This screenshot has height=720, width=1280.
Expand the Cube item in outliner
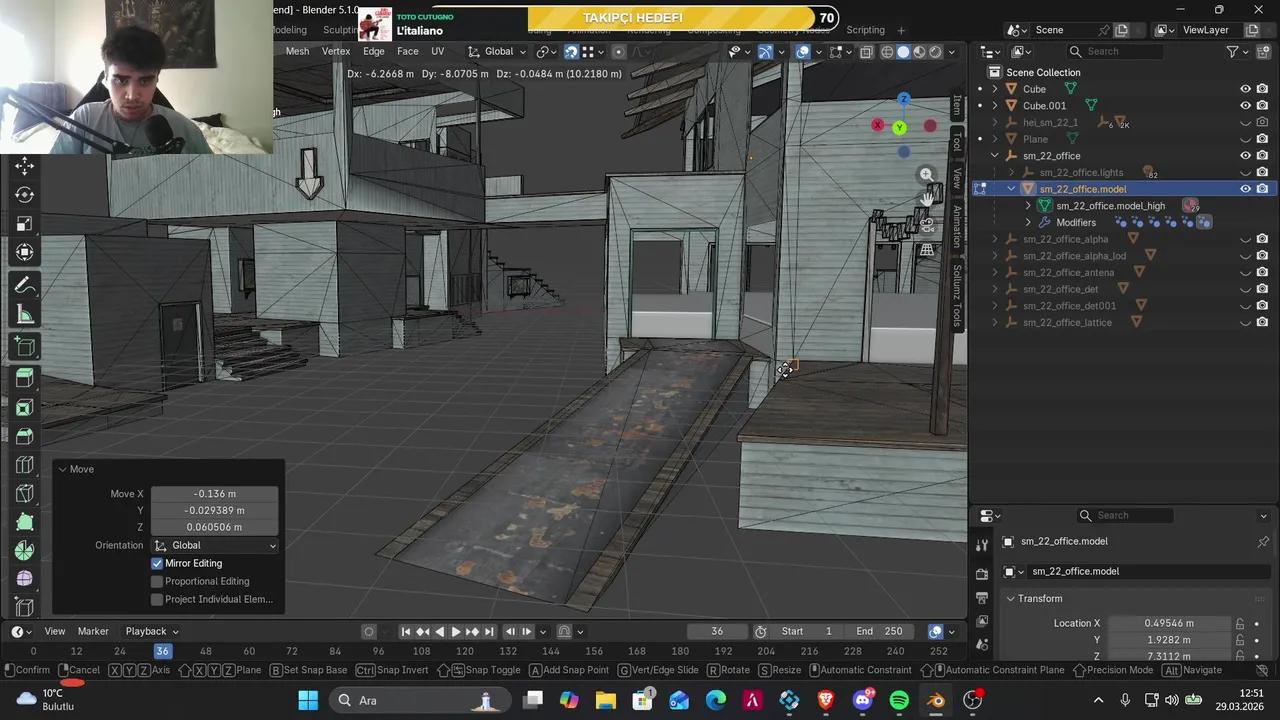point(994,89)
